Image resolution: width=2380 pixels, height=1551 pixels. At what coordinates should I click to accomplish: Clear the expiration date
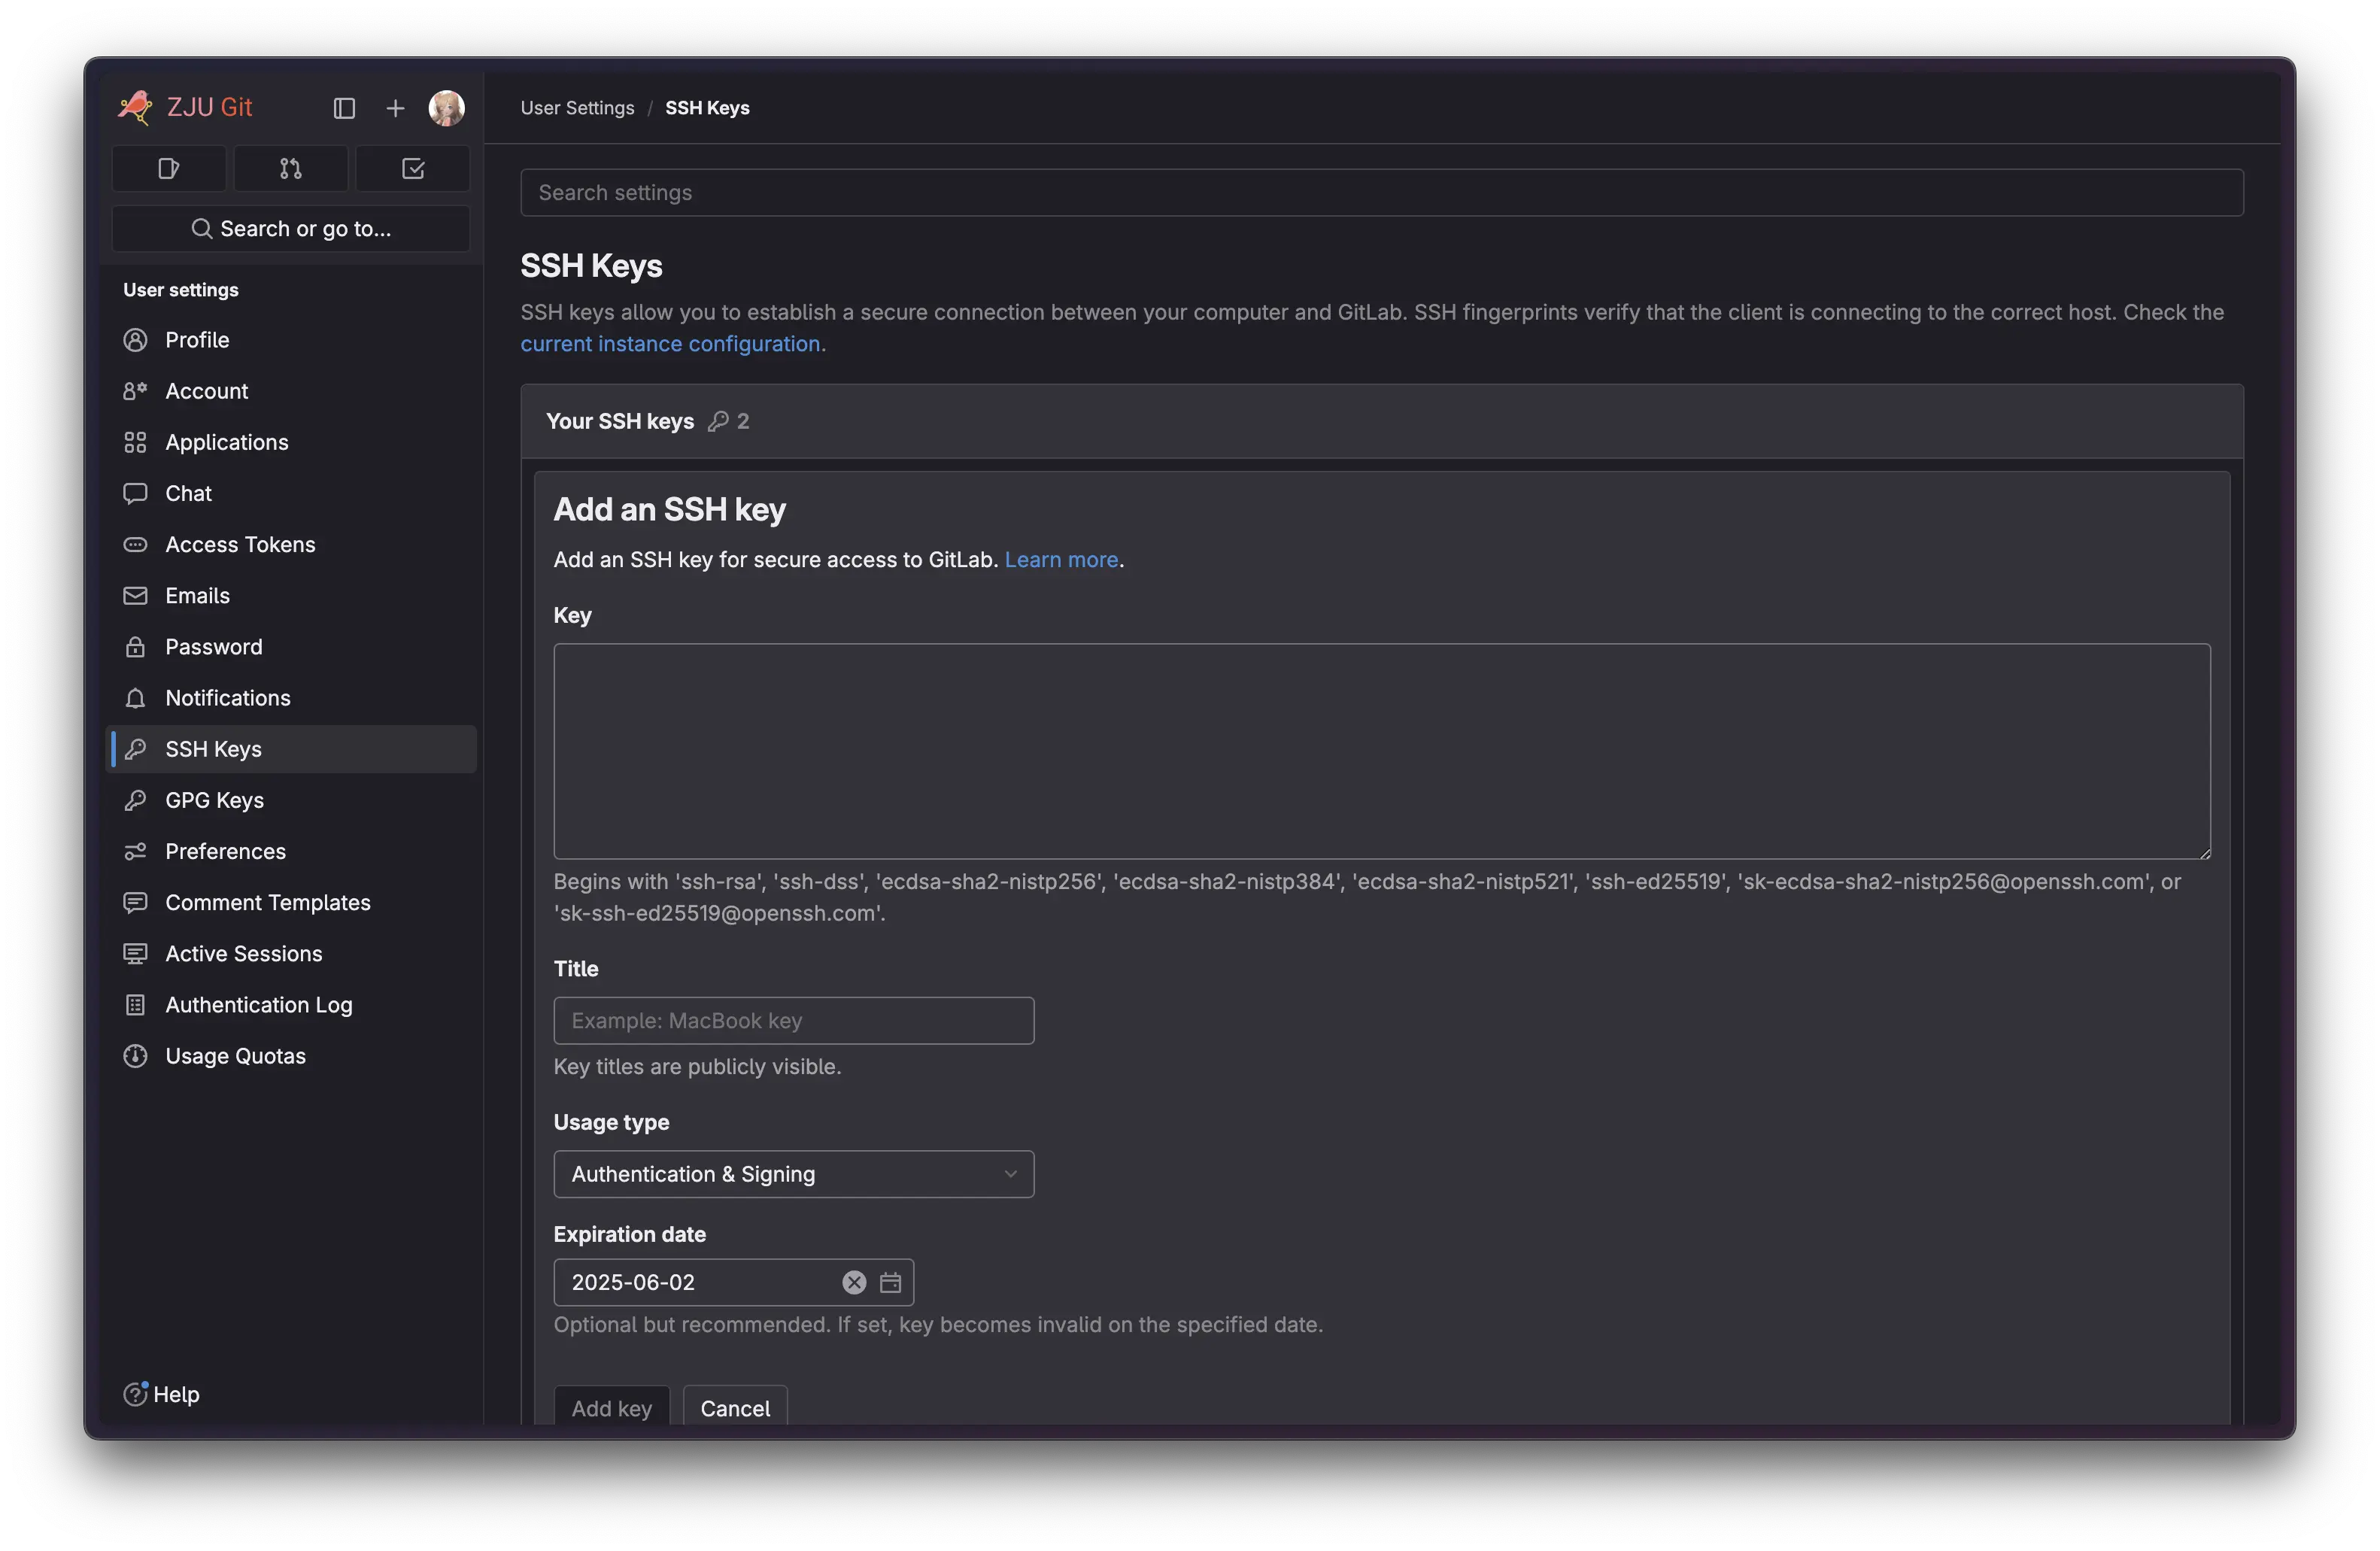point(854,1282)
